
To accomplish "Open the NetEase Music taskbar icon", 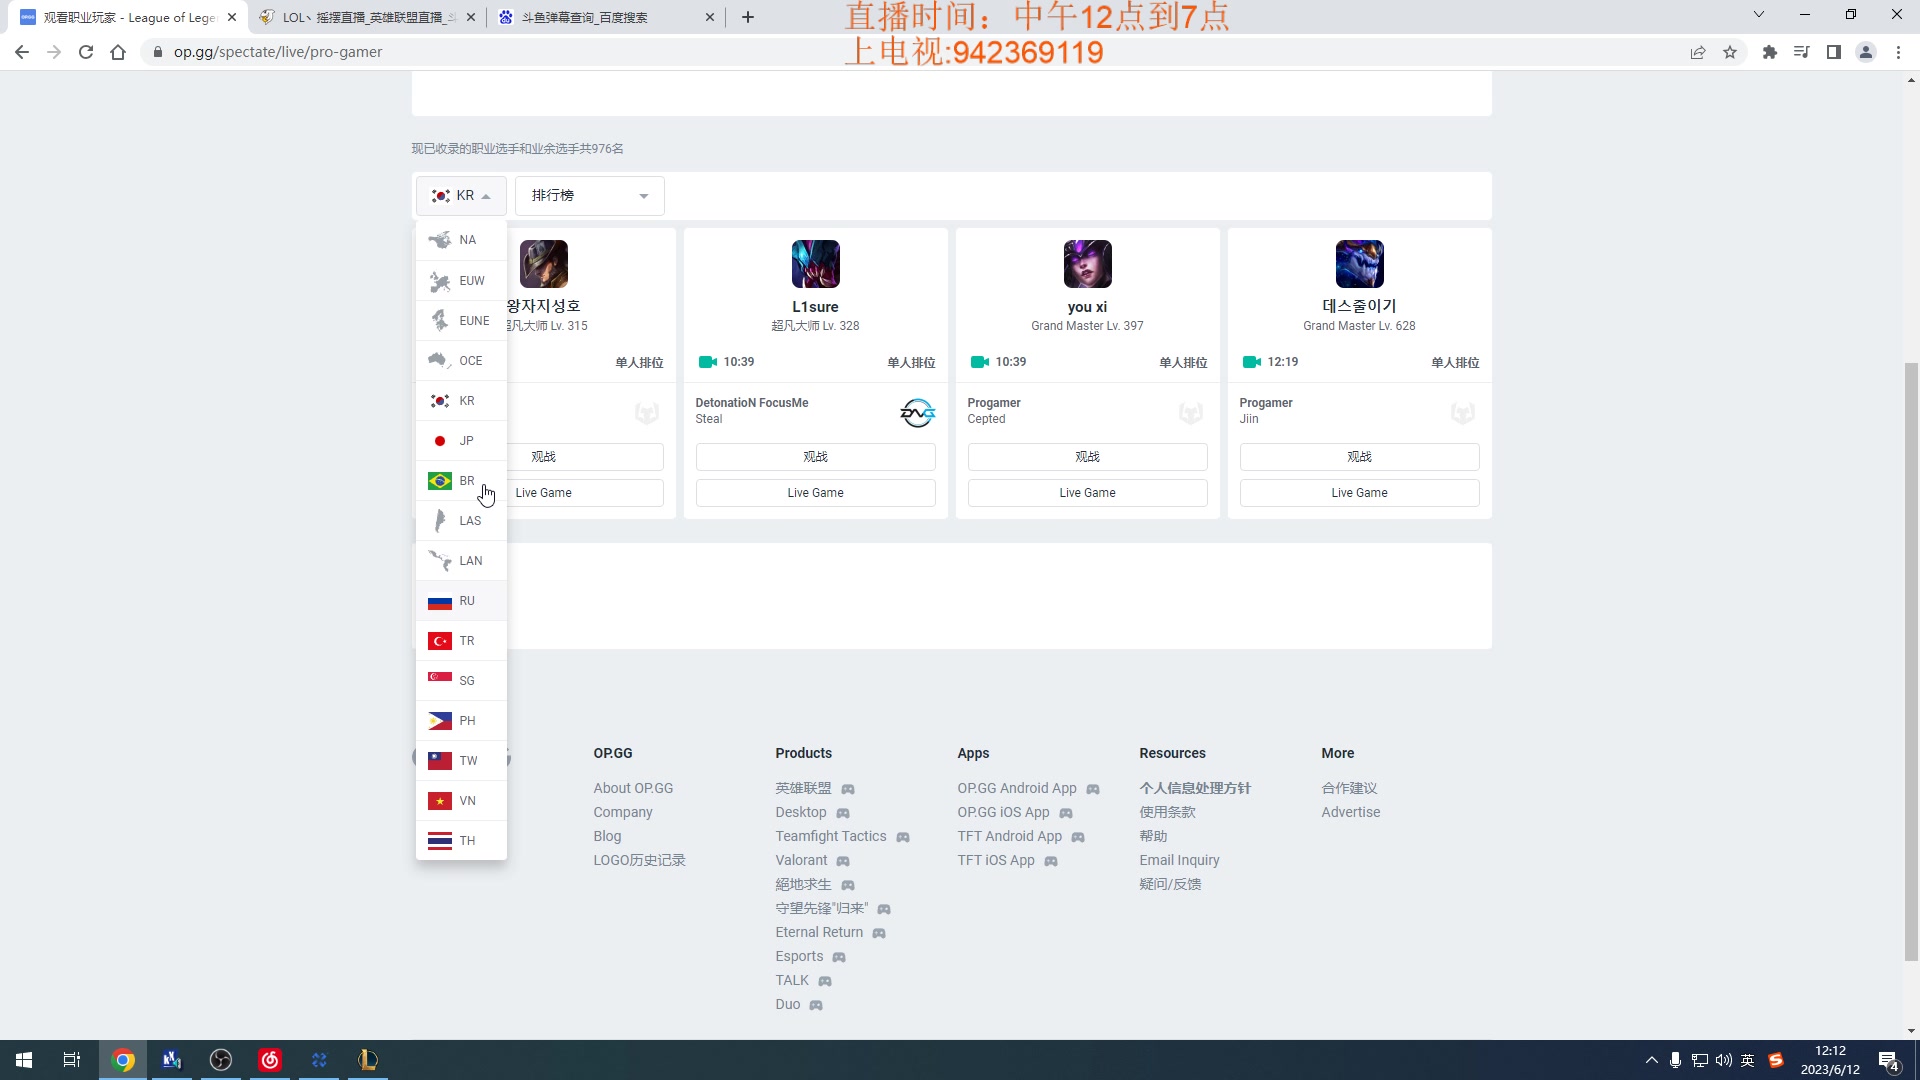I will tap(270, 1060).
